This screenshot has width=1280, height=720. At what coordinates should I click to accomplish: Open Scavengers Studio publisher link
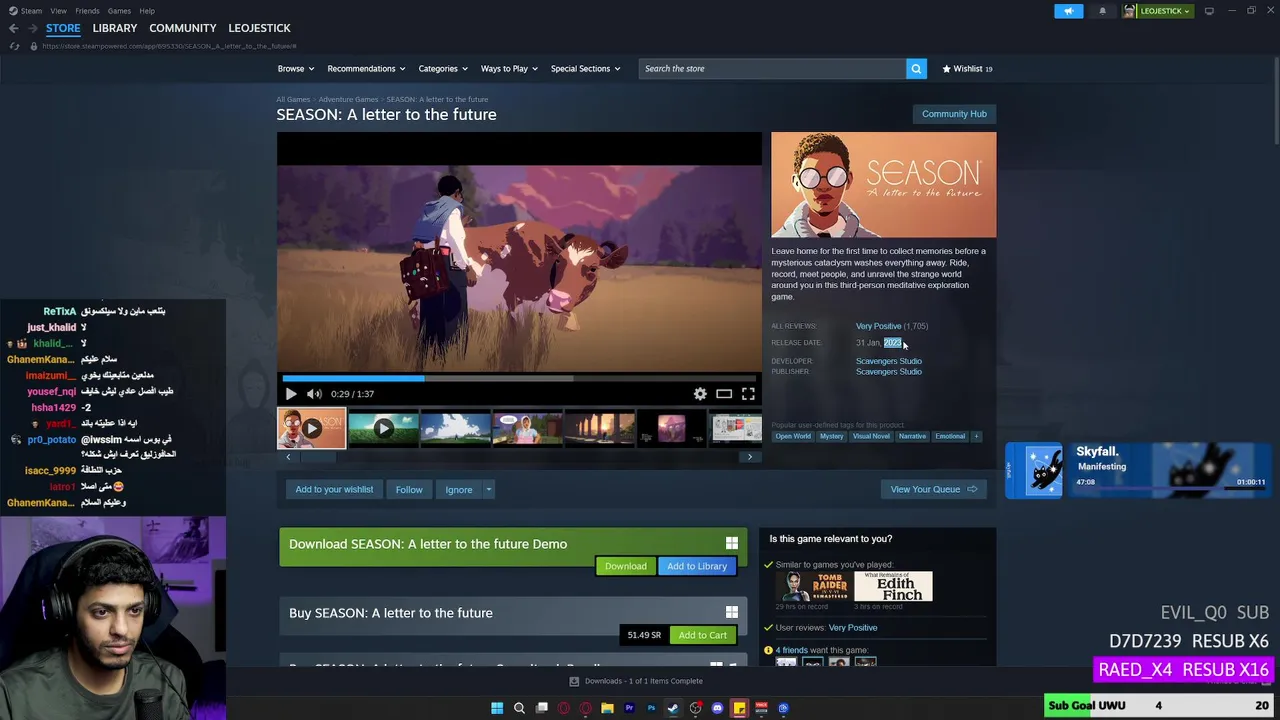click(x=889, y=372)
